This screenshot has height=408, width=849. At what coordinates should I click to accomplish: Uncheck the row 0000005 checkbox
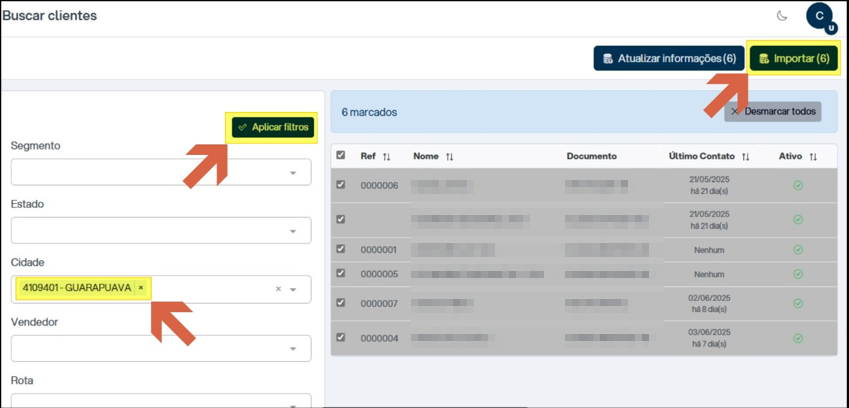(341, 273)
